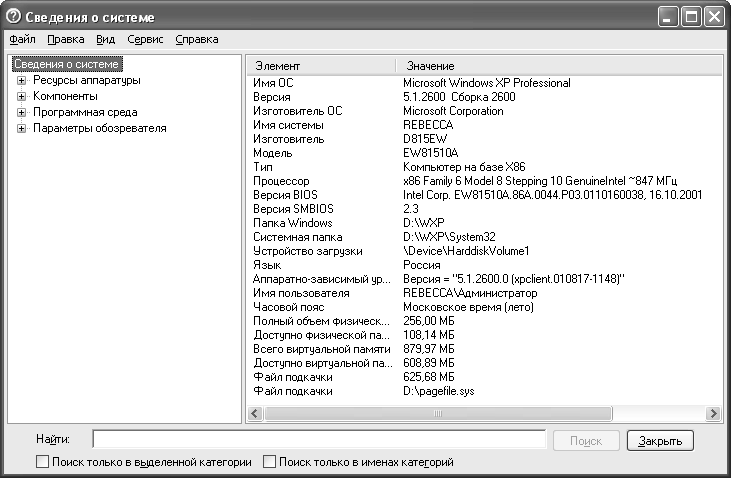Click the horizontal scrollbar right arrow
The image size is (731, 478).
click(x=713, y=413)
